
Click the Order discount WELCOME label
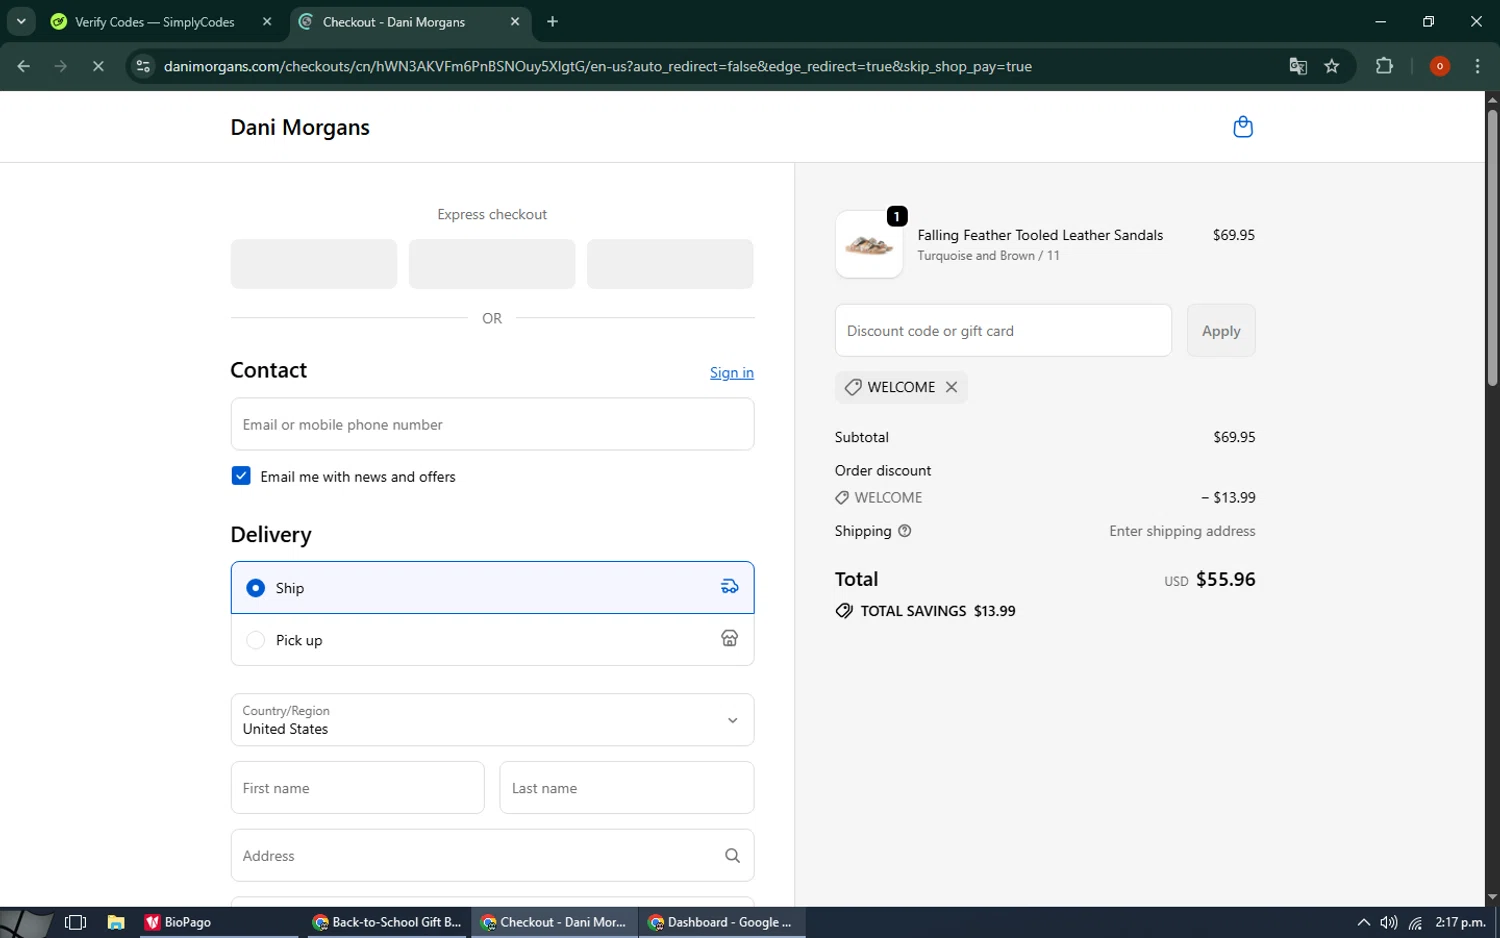click(x=888, y=497)
